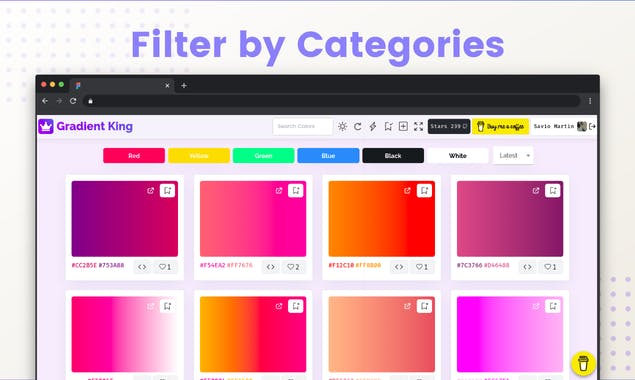Open a new browser tab with plus
Viewport: 635px width, 380px height.
point(184,85)
